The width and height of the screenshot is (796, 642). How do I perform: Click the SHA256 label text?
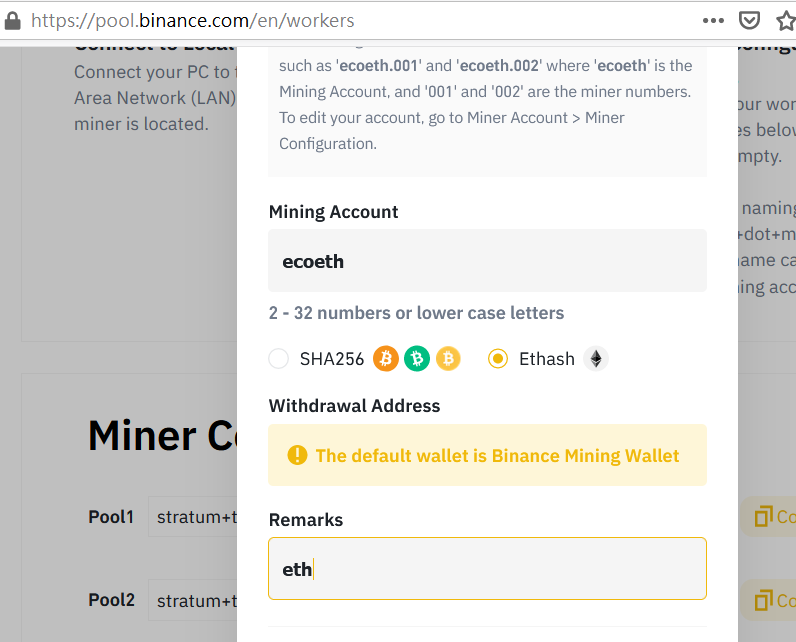[332, 359]
